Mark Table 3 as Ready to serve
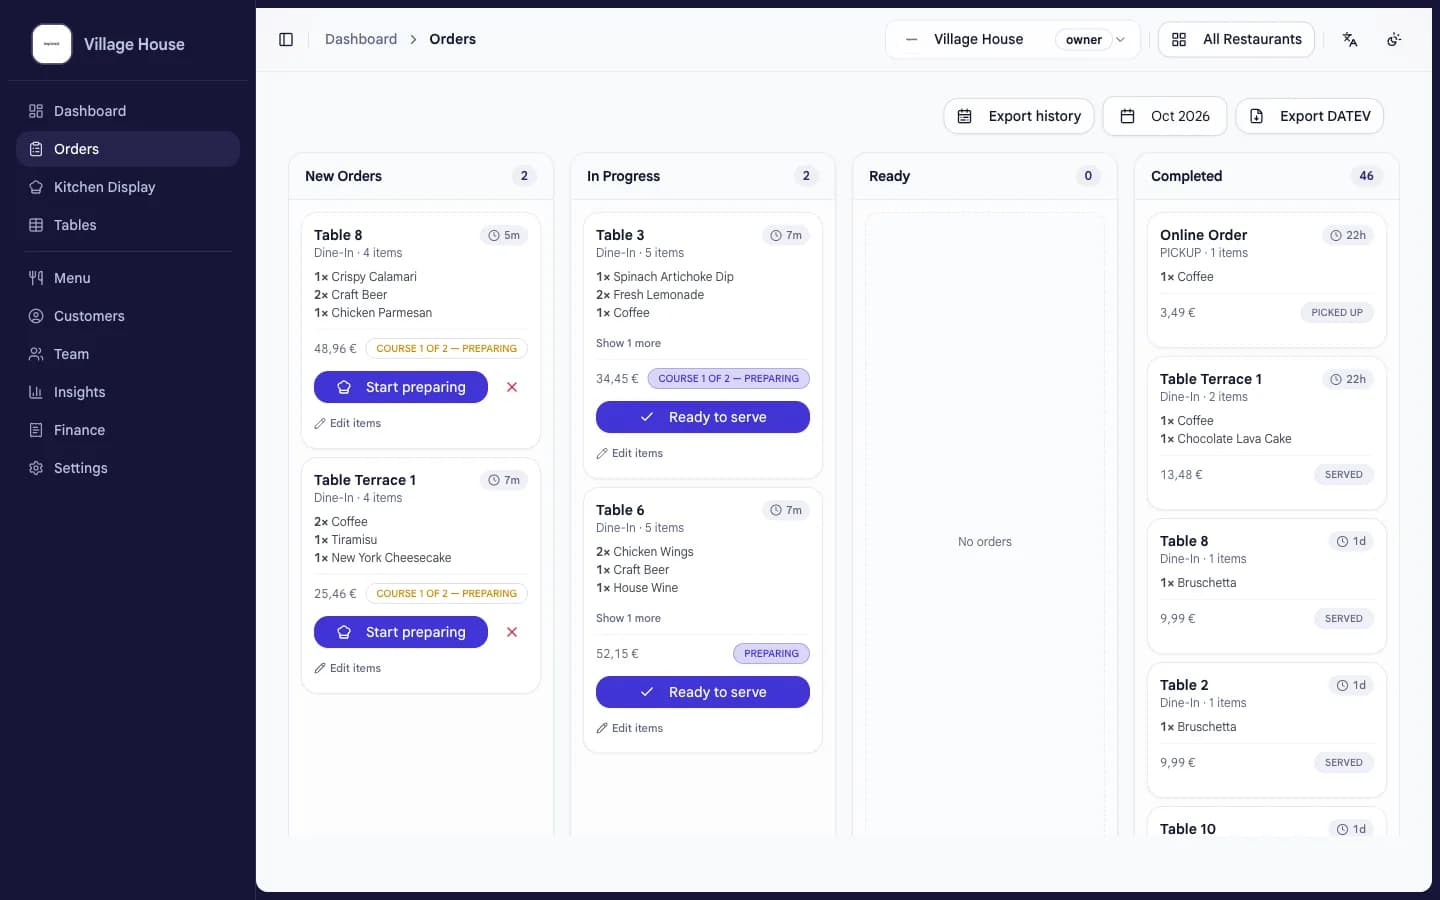The image size is (1440, 900). (703, 417)
